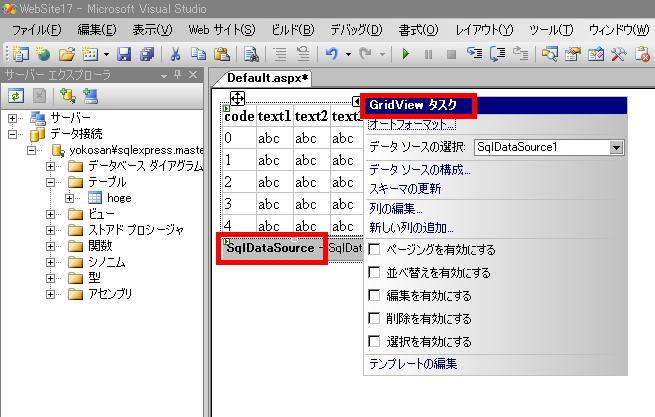Enable ページングを有効にする checkbox
655x417 pixels.
374,249
